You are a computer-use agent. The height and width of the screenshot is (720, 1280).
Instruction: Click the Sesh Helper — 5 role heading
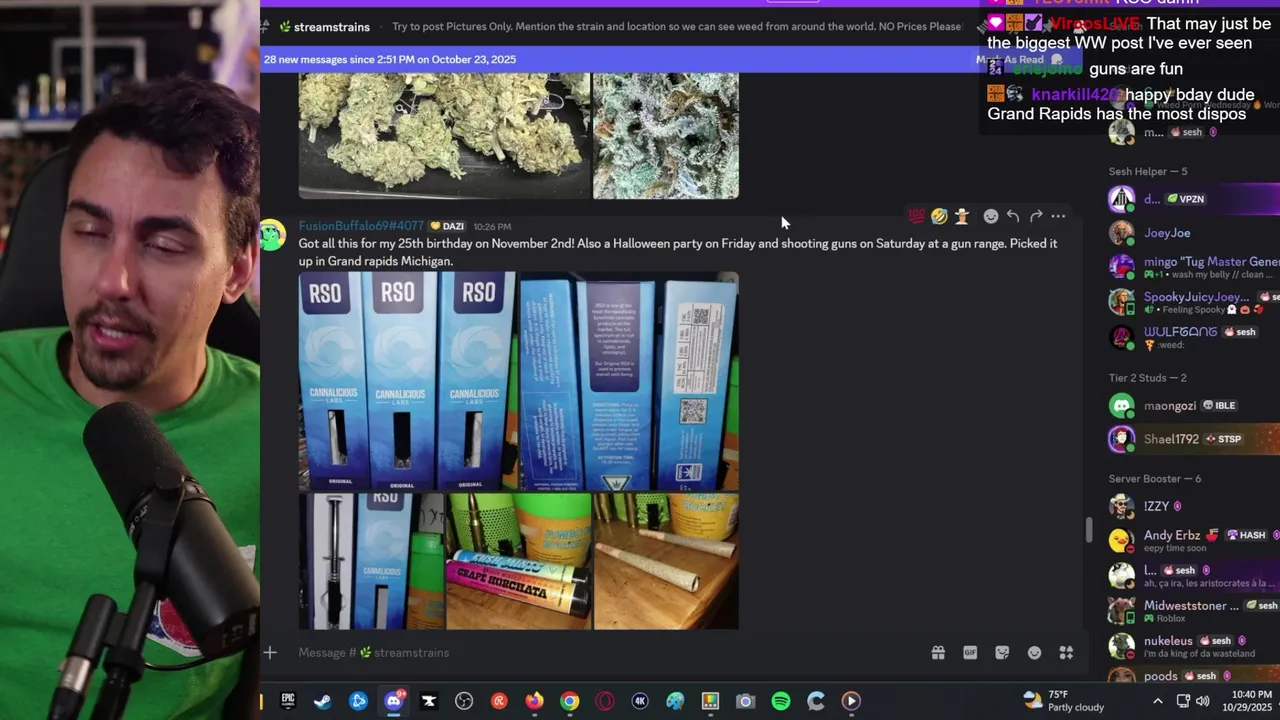pyautogui.click(x=1148, y=172)
